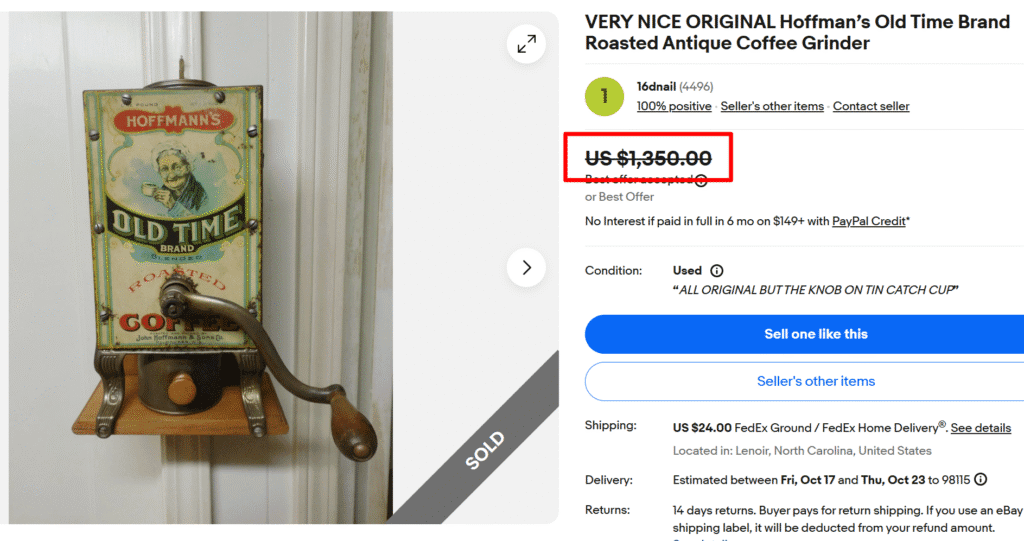1024x541 pixels.
Task: Open the PayPal Credit link
Action: coord(868,221)
